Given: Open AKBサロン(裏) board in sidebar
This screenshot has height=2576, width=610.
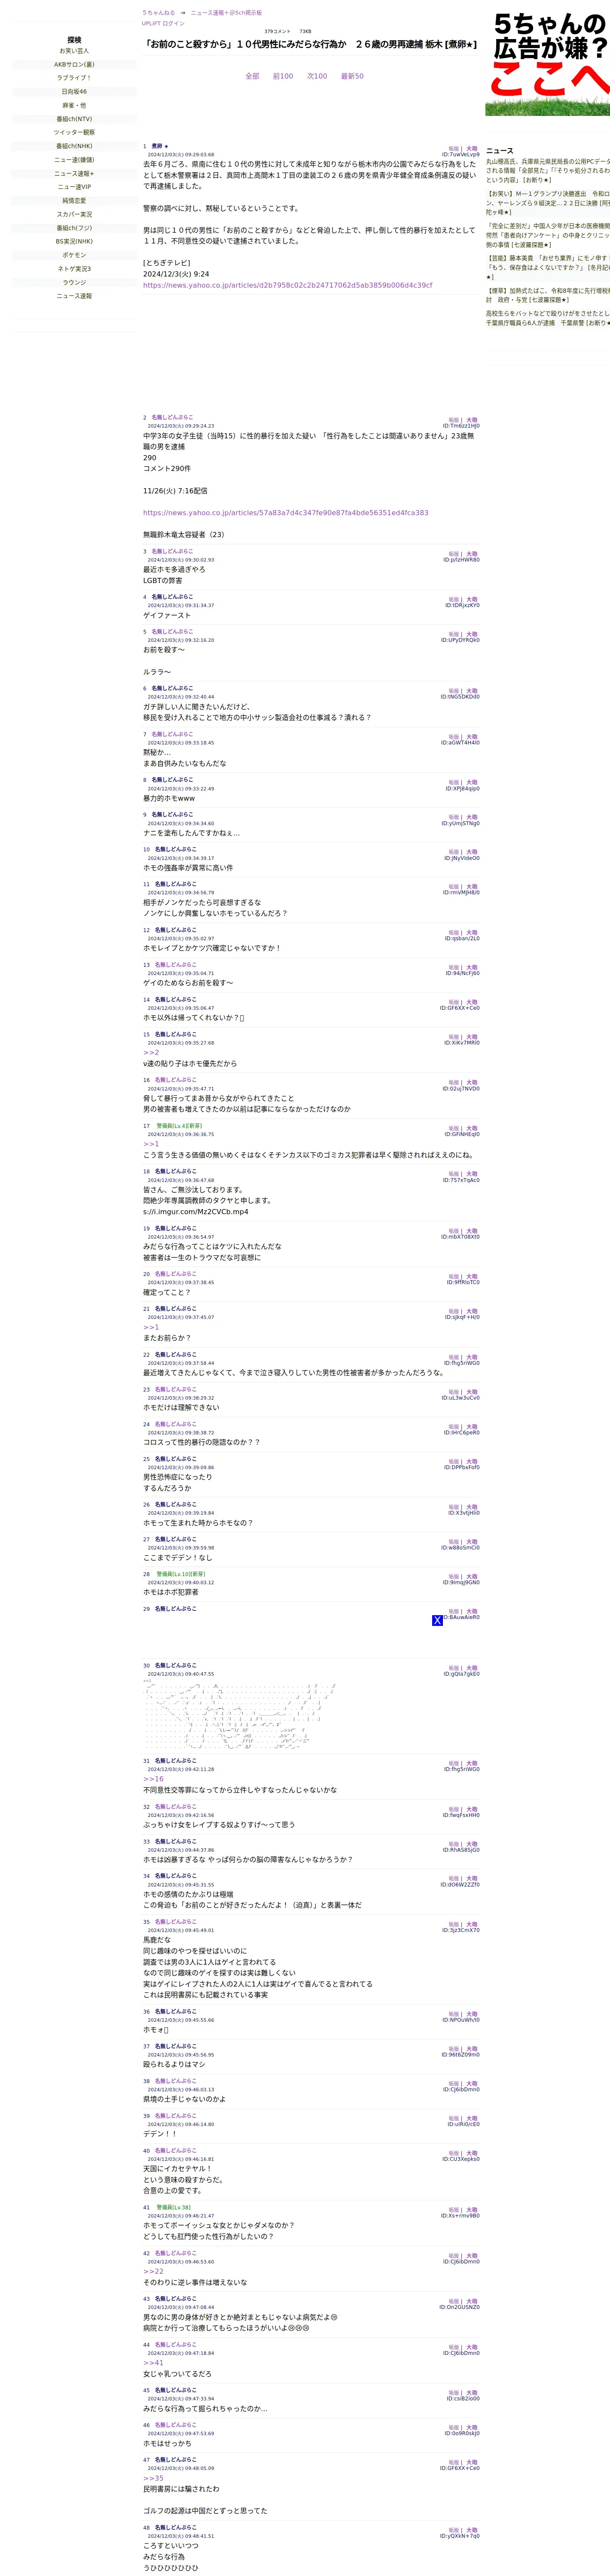Looking at the screenshot, I should (74, 64).
